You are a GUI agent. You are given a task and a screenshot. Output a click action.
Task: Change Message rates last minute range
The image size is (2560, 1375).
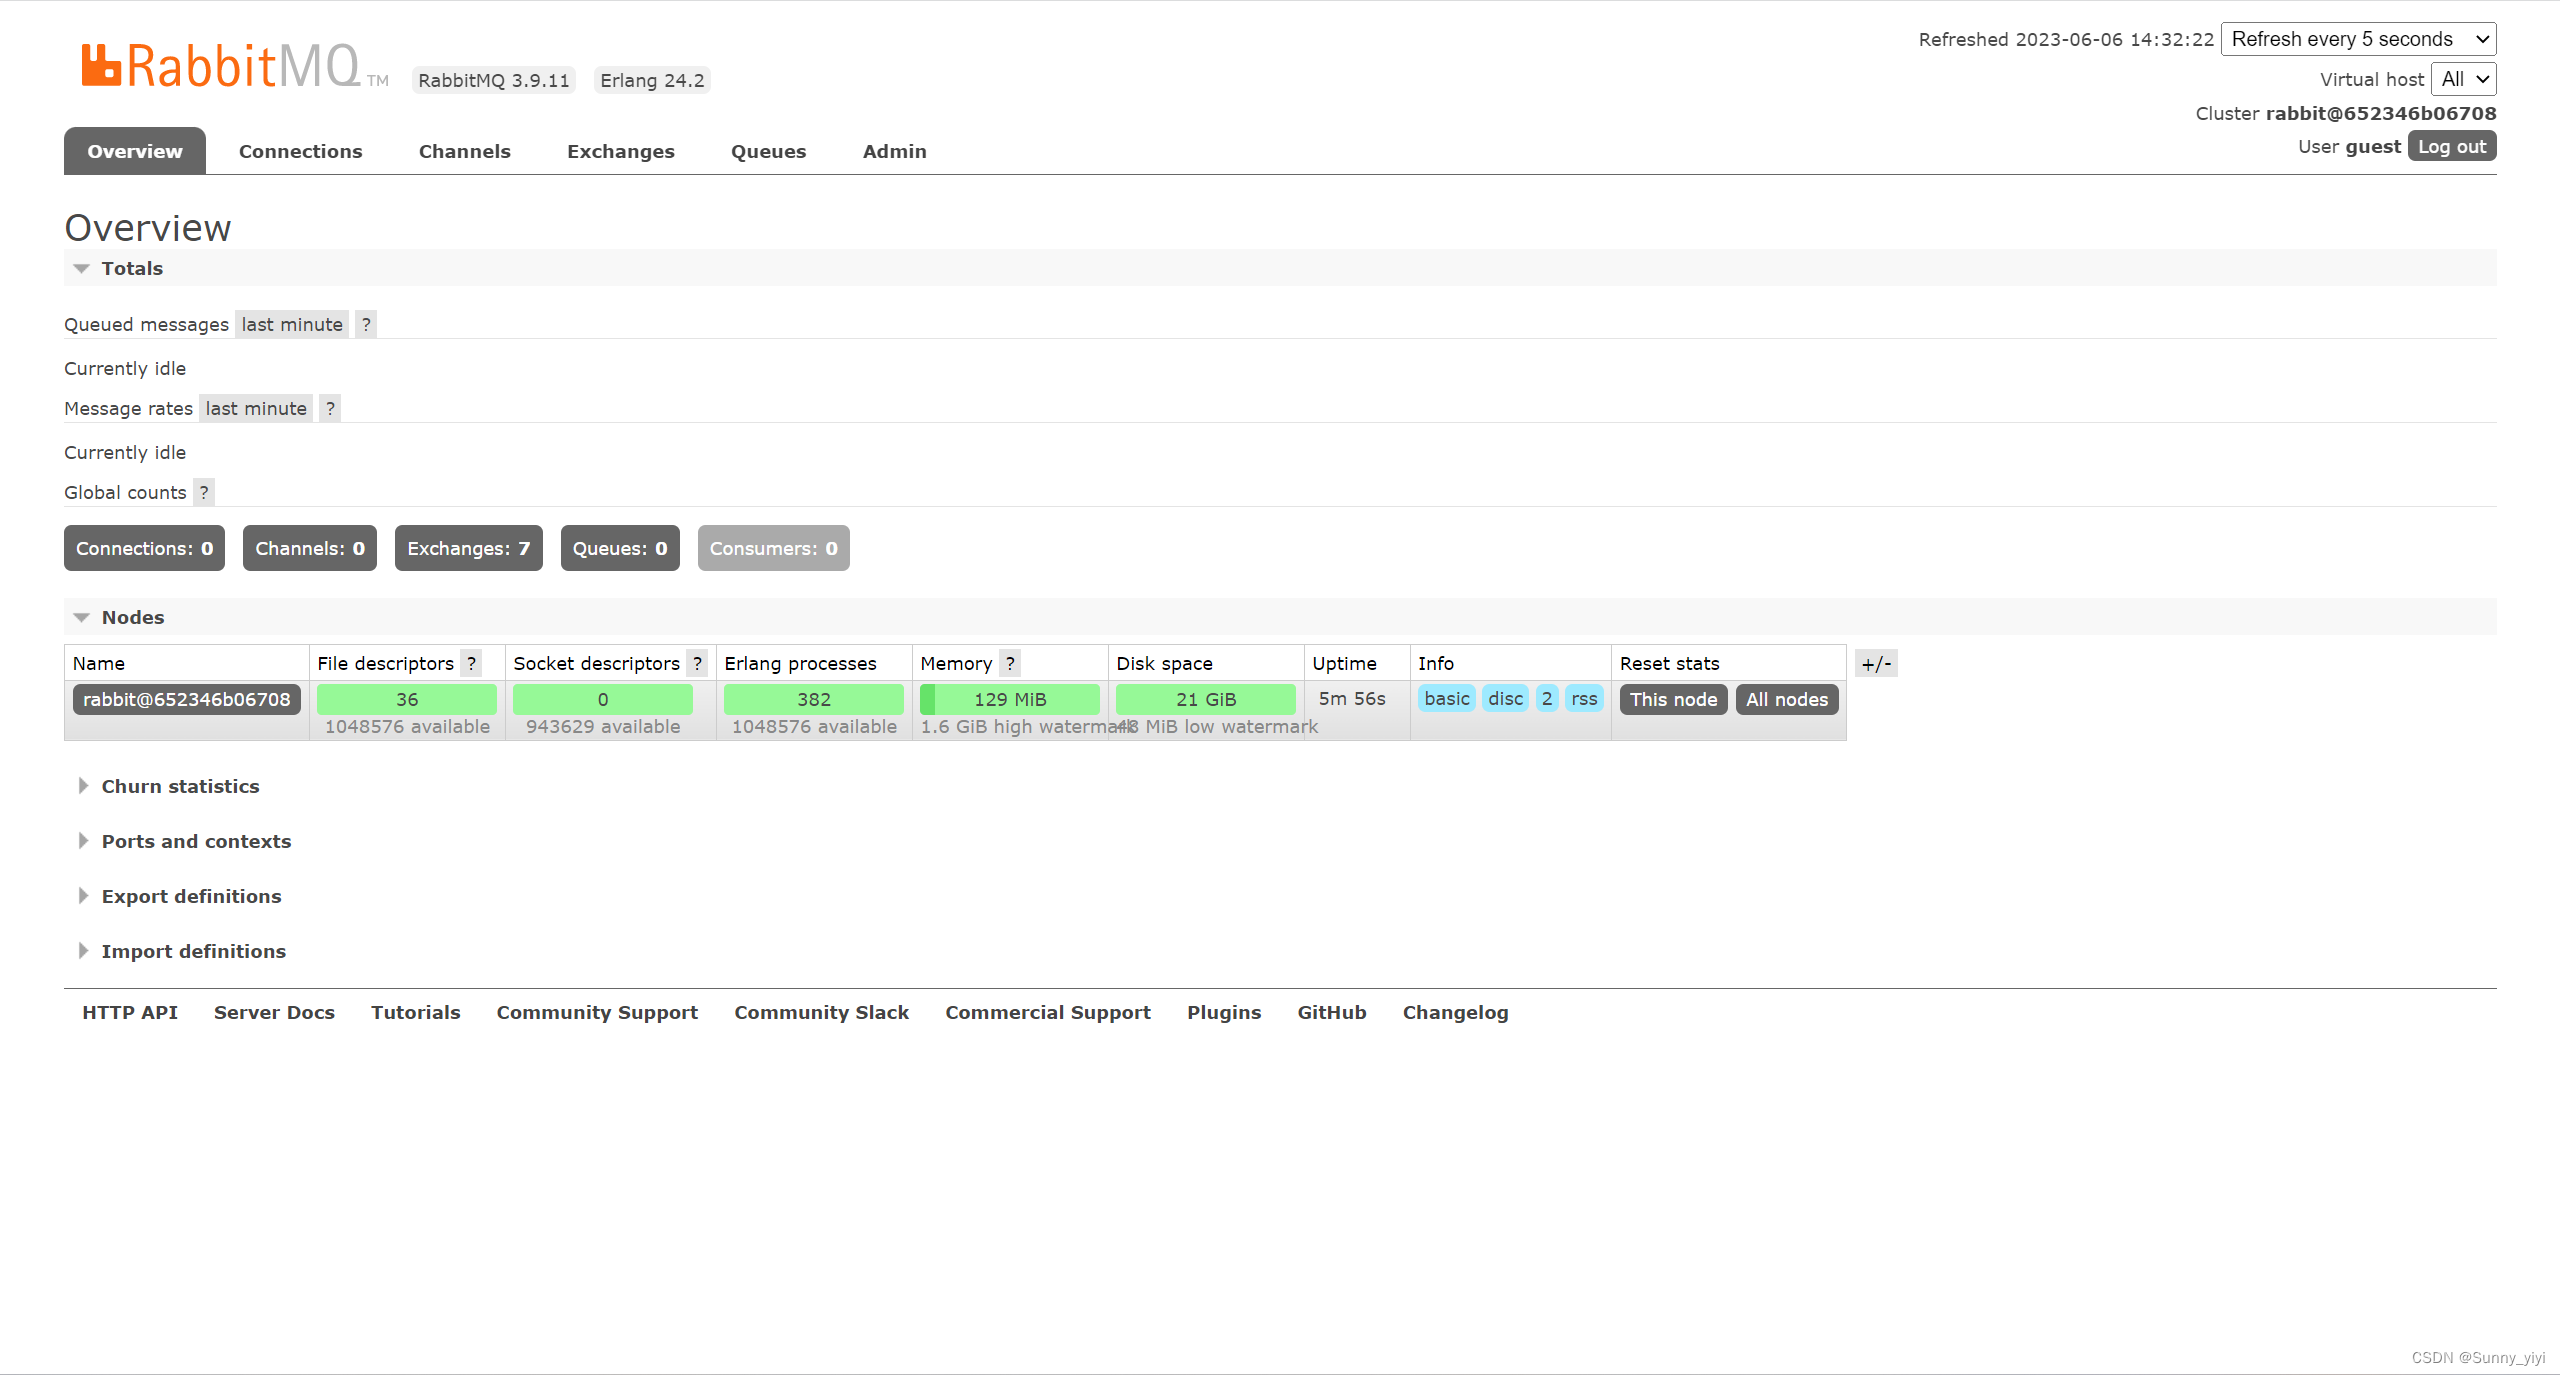(256, 408)
